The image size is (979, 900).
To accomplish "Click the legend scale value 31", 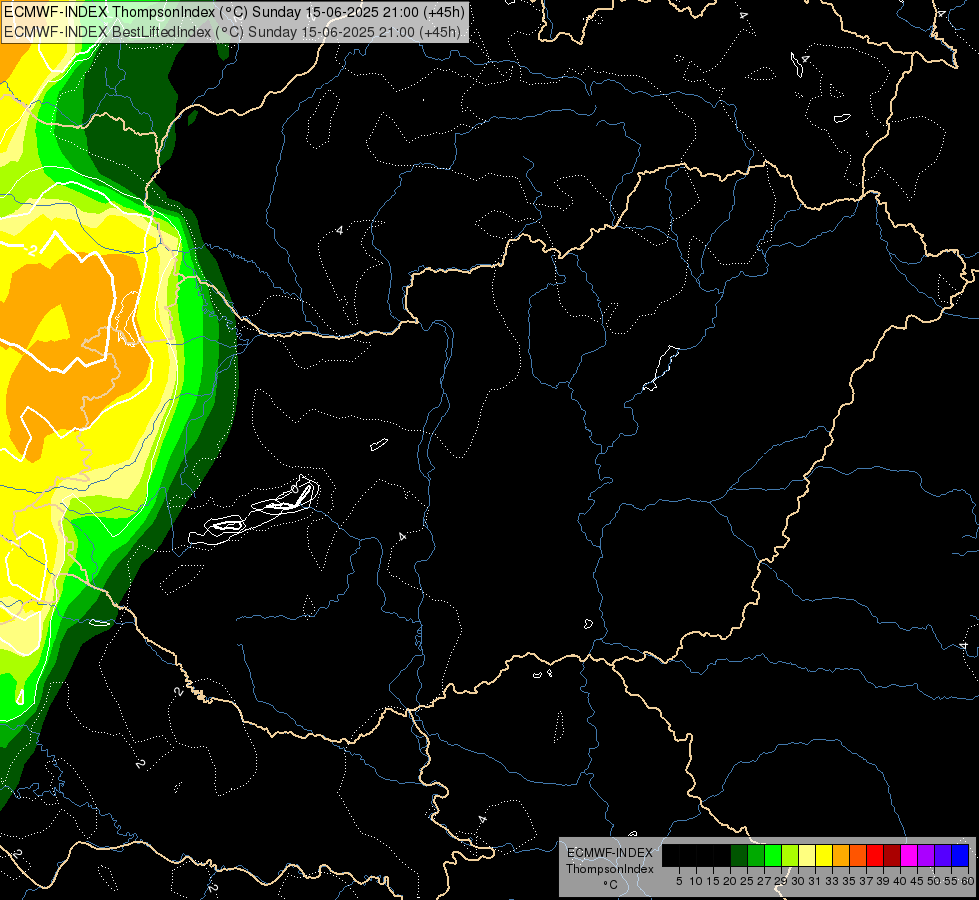I will click(x=814, y=881).
